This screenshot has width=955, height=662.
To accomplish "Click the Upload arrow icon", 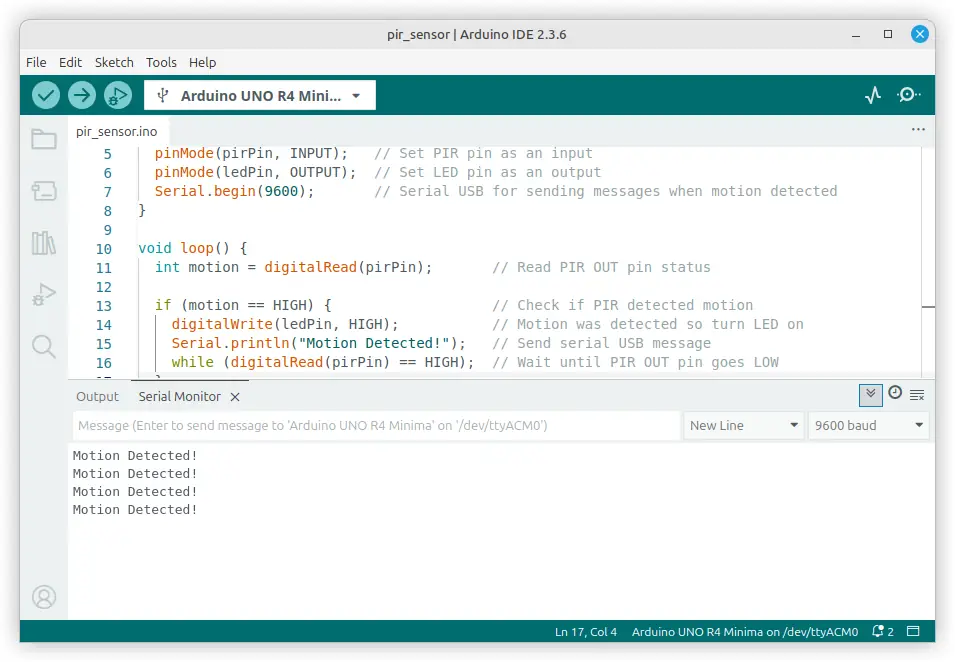I will 81,94.
